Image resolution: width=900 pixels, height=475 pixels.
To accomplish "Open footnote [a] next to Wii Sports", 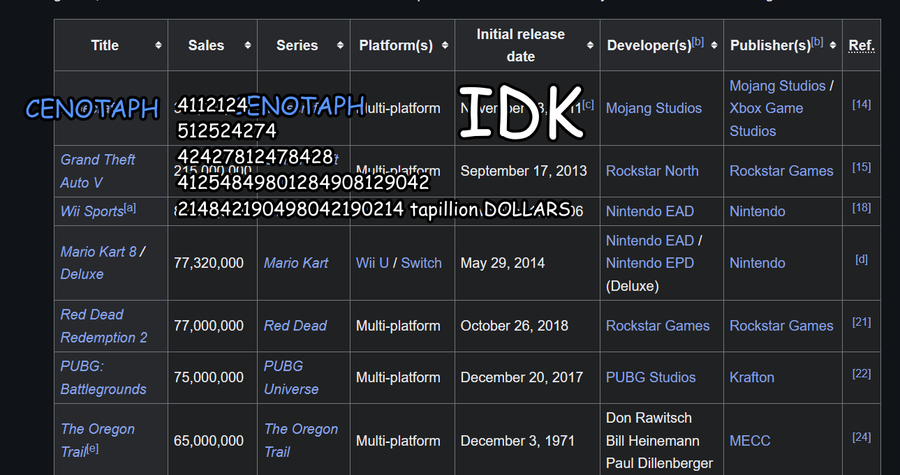I will 130,208.
